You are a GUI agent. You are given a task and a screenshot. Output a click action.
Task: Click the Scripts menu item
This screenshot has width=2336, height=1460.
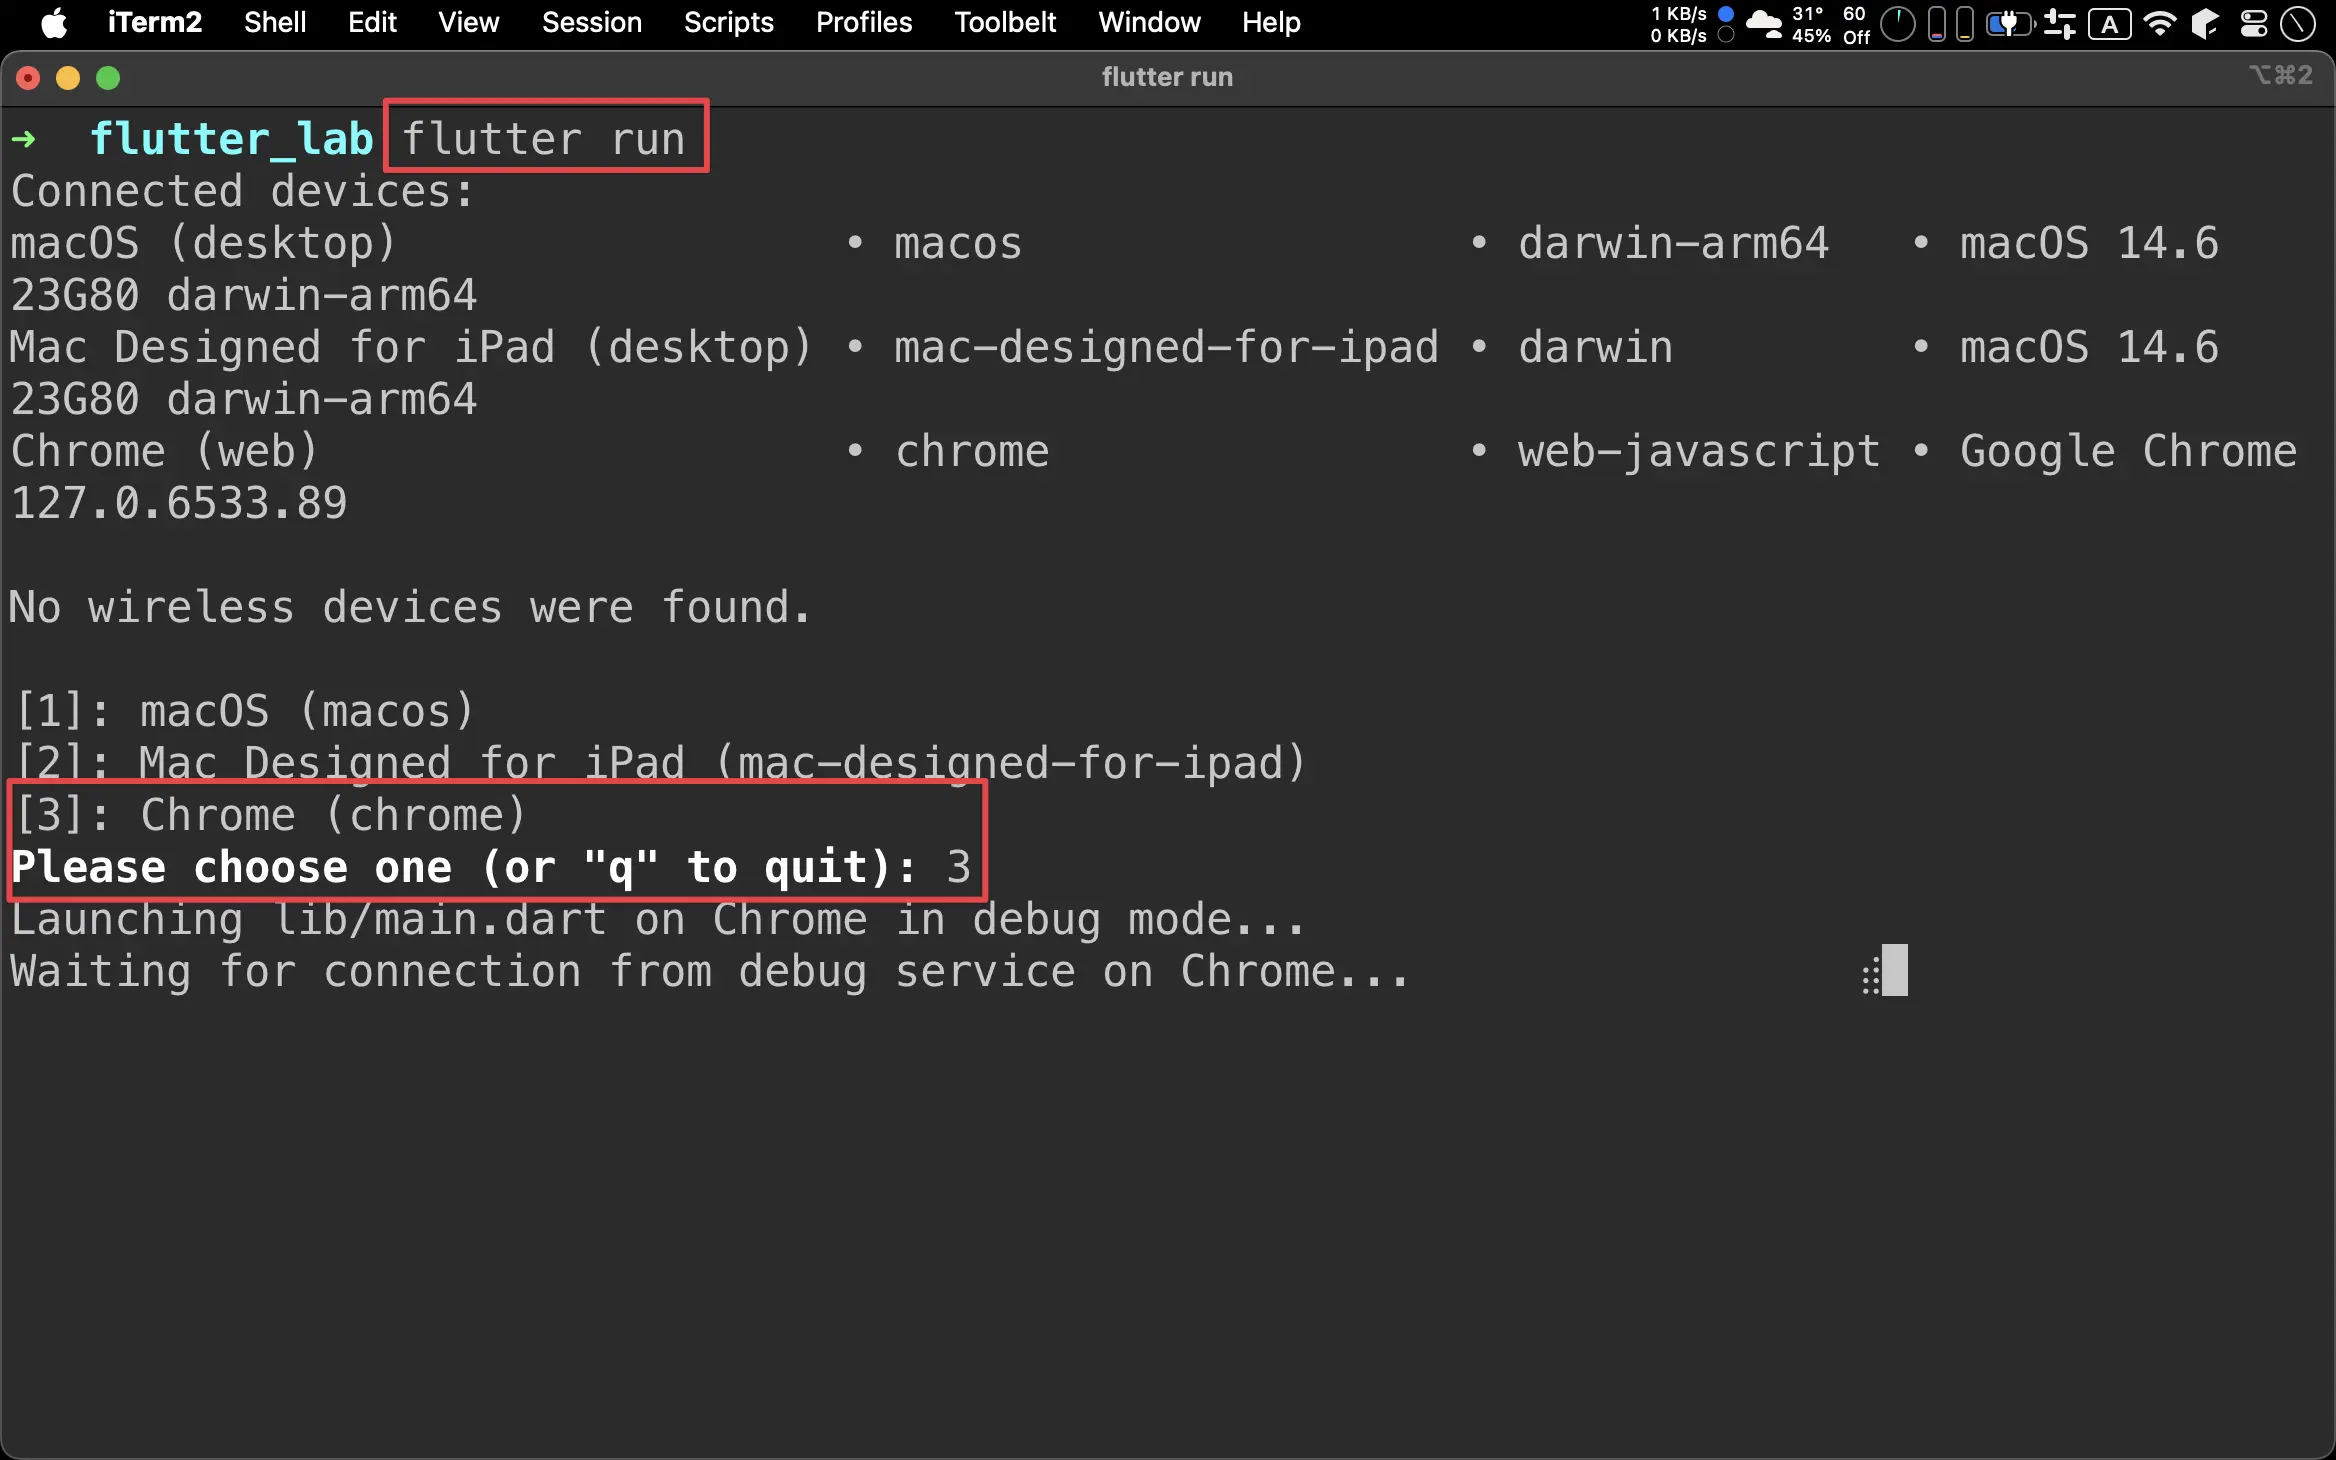pyautogui.click(x=728, y=22)
